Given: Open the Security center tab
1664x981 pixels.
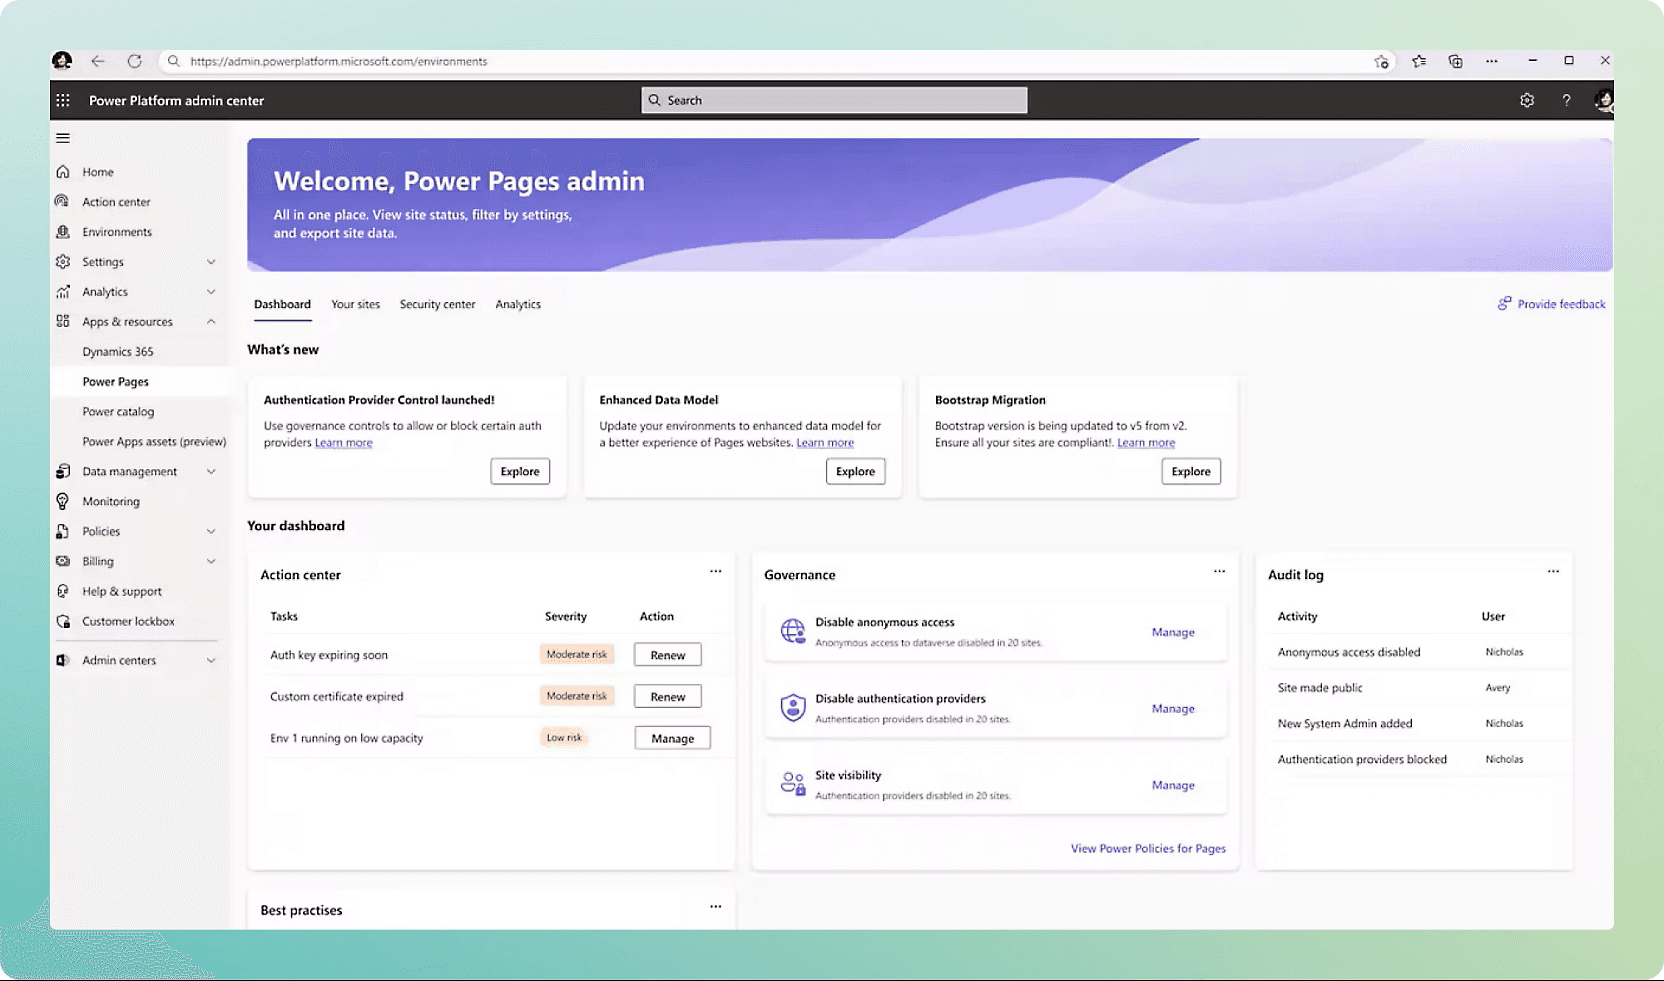Looking at the screenshot, I should click(437, 304).
